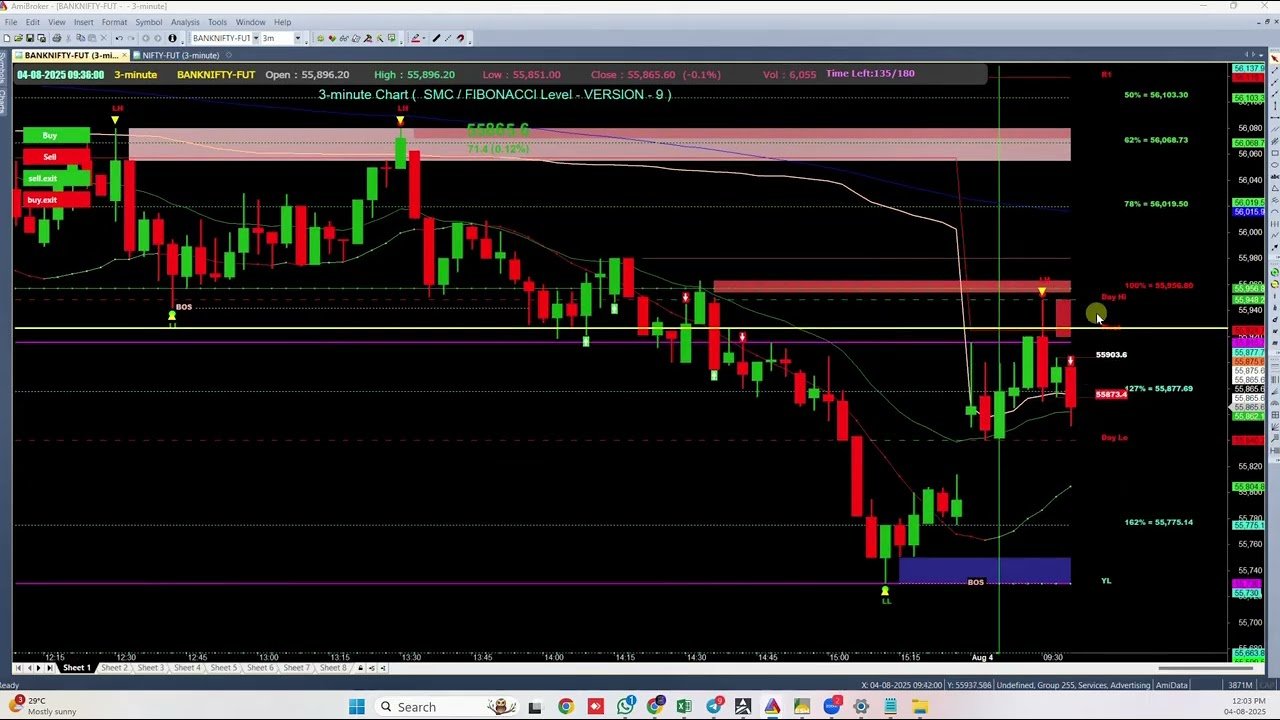Click the red buy.exit button

(43, 200)
